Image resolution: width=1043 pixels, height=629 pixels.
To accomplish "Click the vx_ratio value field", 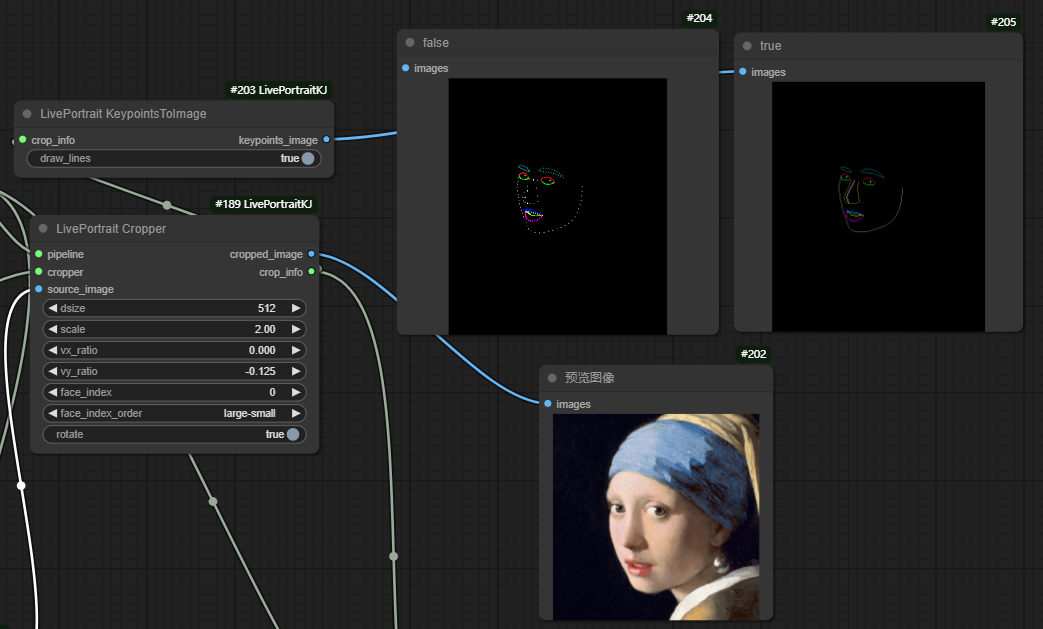I will point(174,350).
